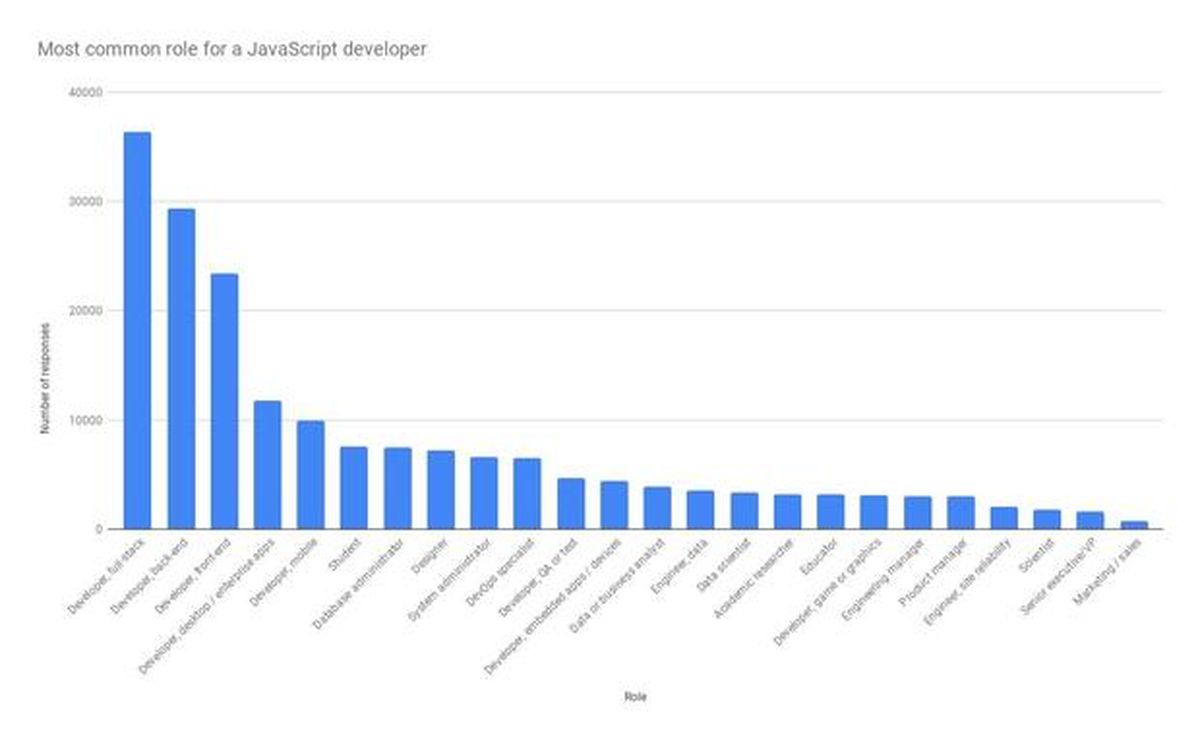Click the 'Developer, back-end' bar

[180, 370]
